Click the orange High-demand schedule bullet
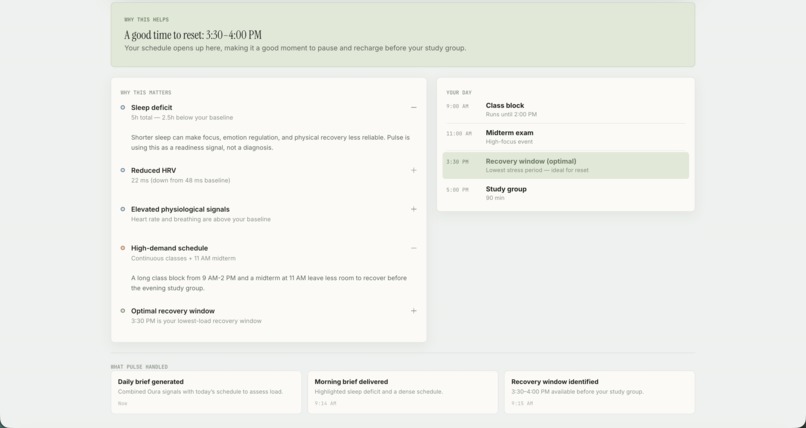806x428 pixels. pos(122,248)
